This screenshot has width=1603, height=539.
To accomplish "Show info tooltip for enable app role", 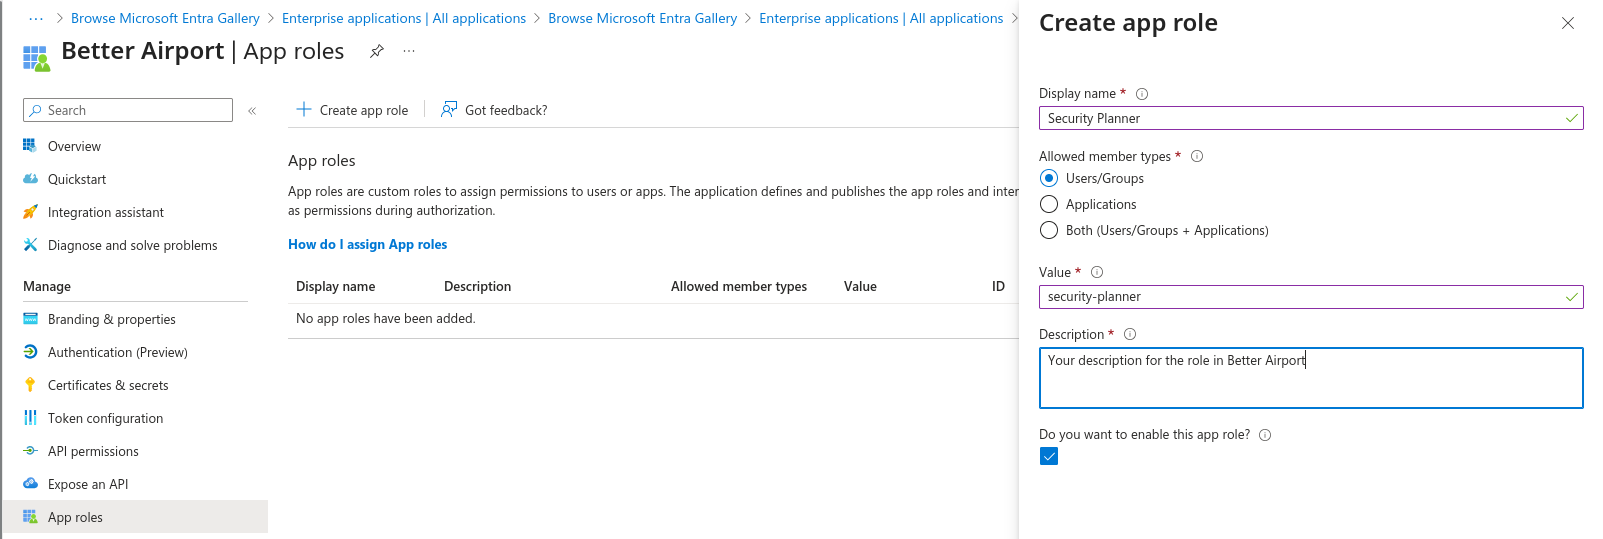I will [x=1265, y=435].
